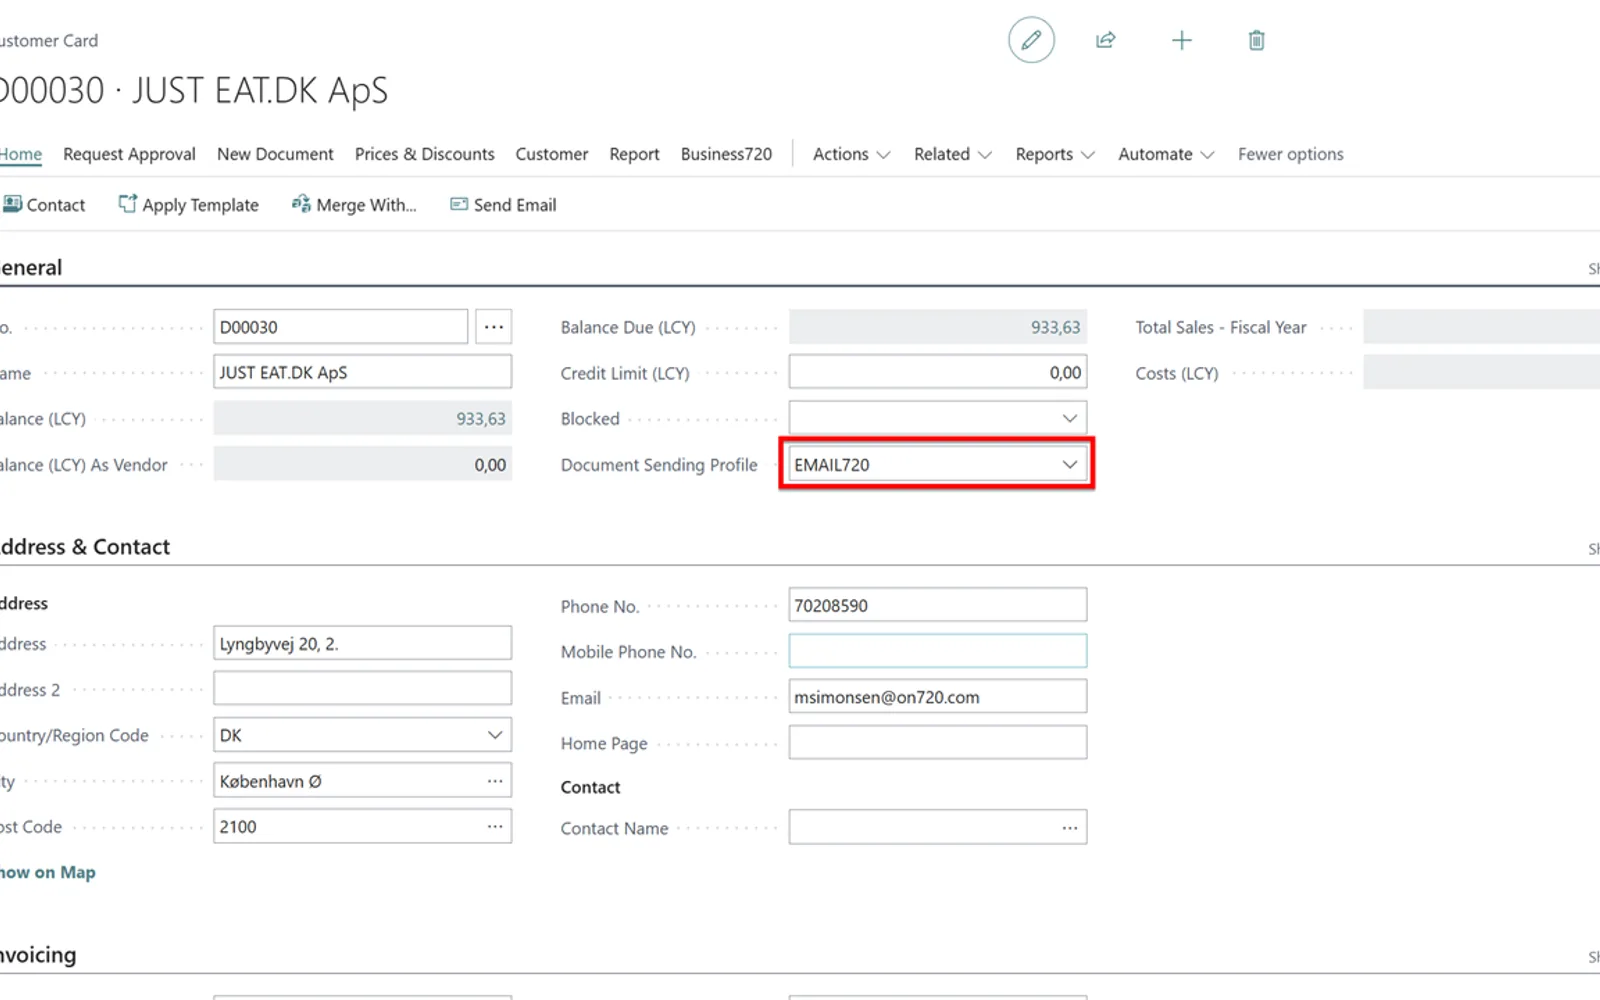
Task: Expand the Reports menu
Action: [x=1055, y=154]
